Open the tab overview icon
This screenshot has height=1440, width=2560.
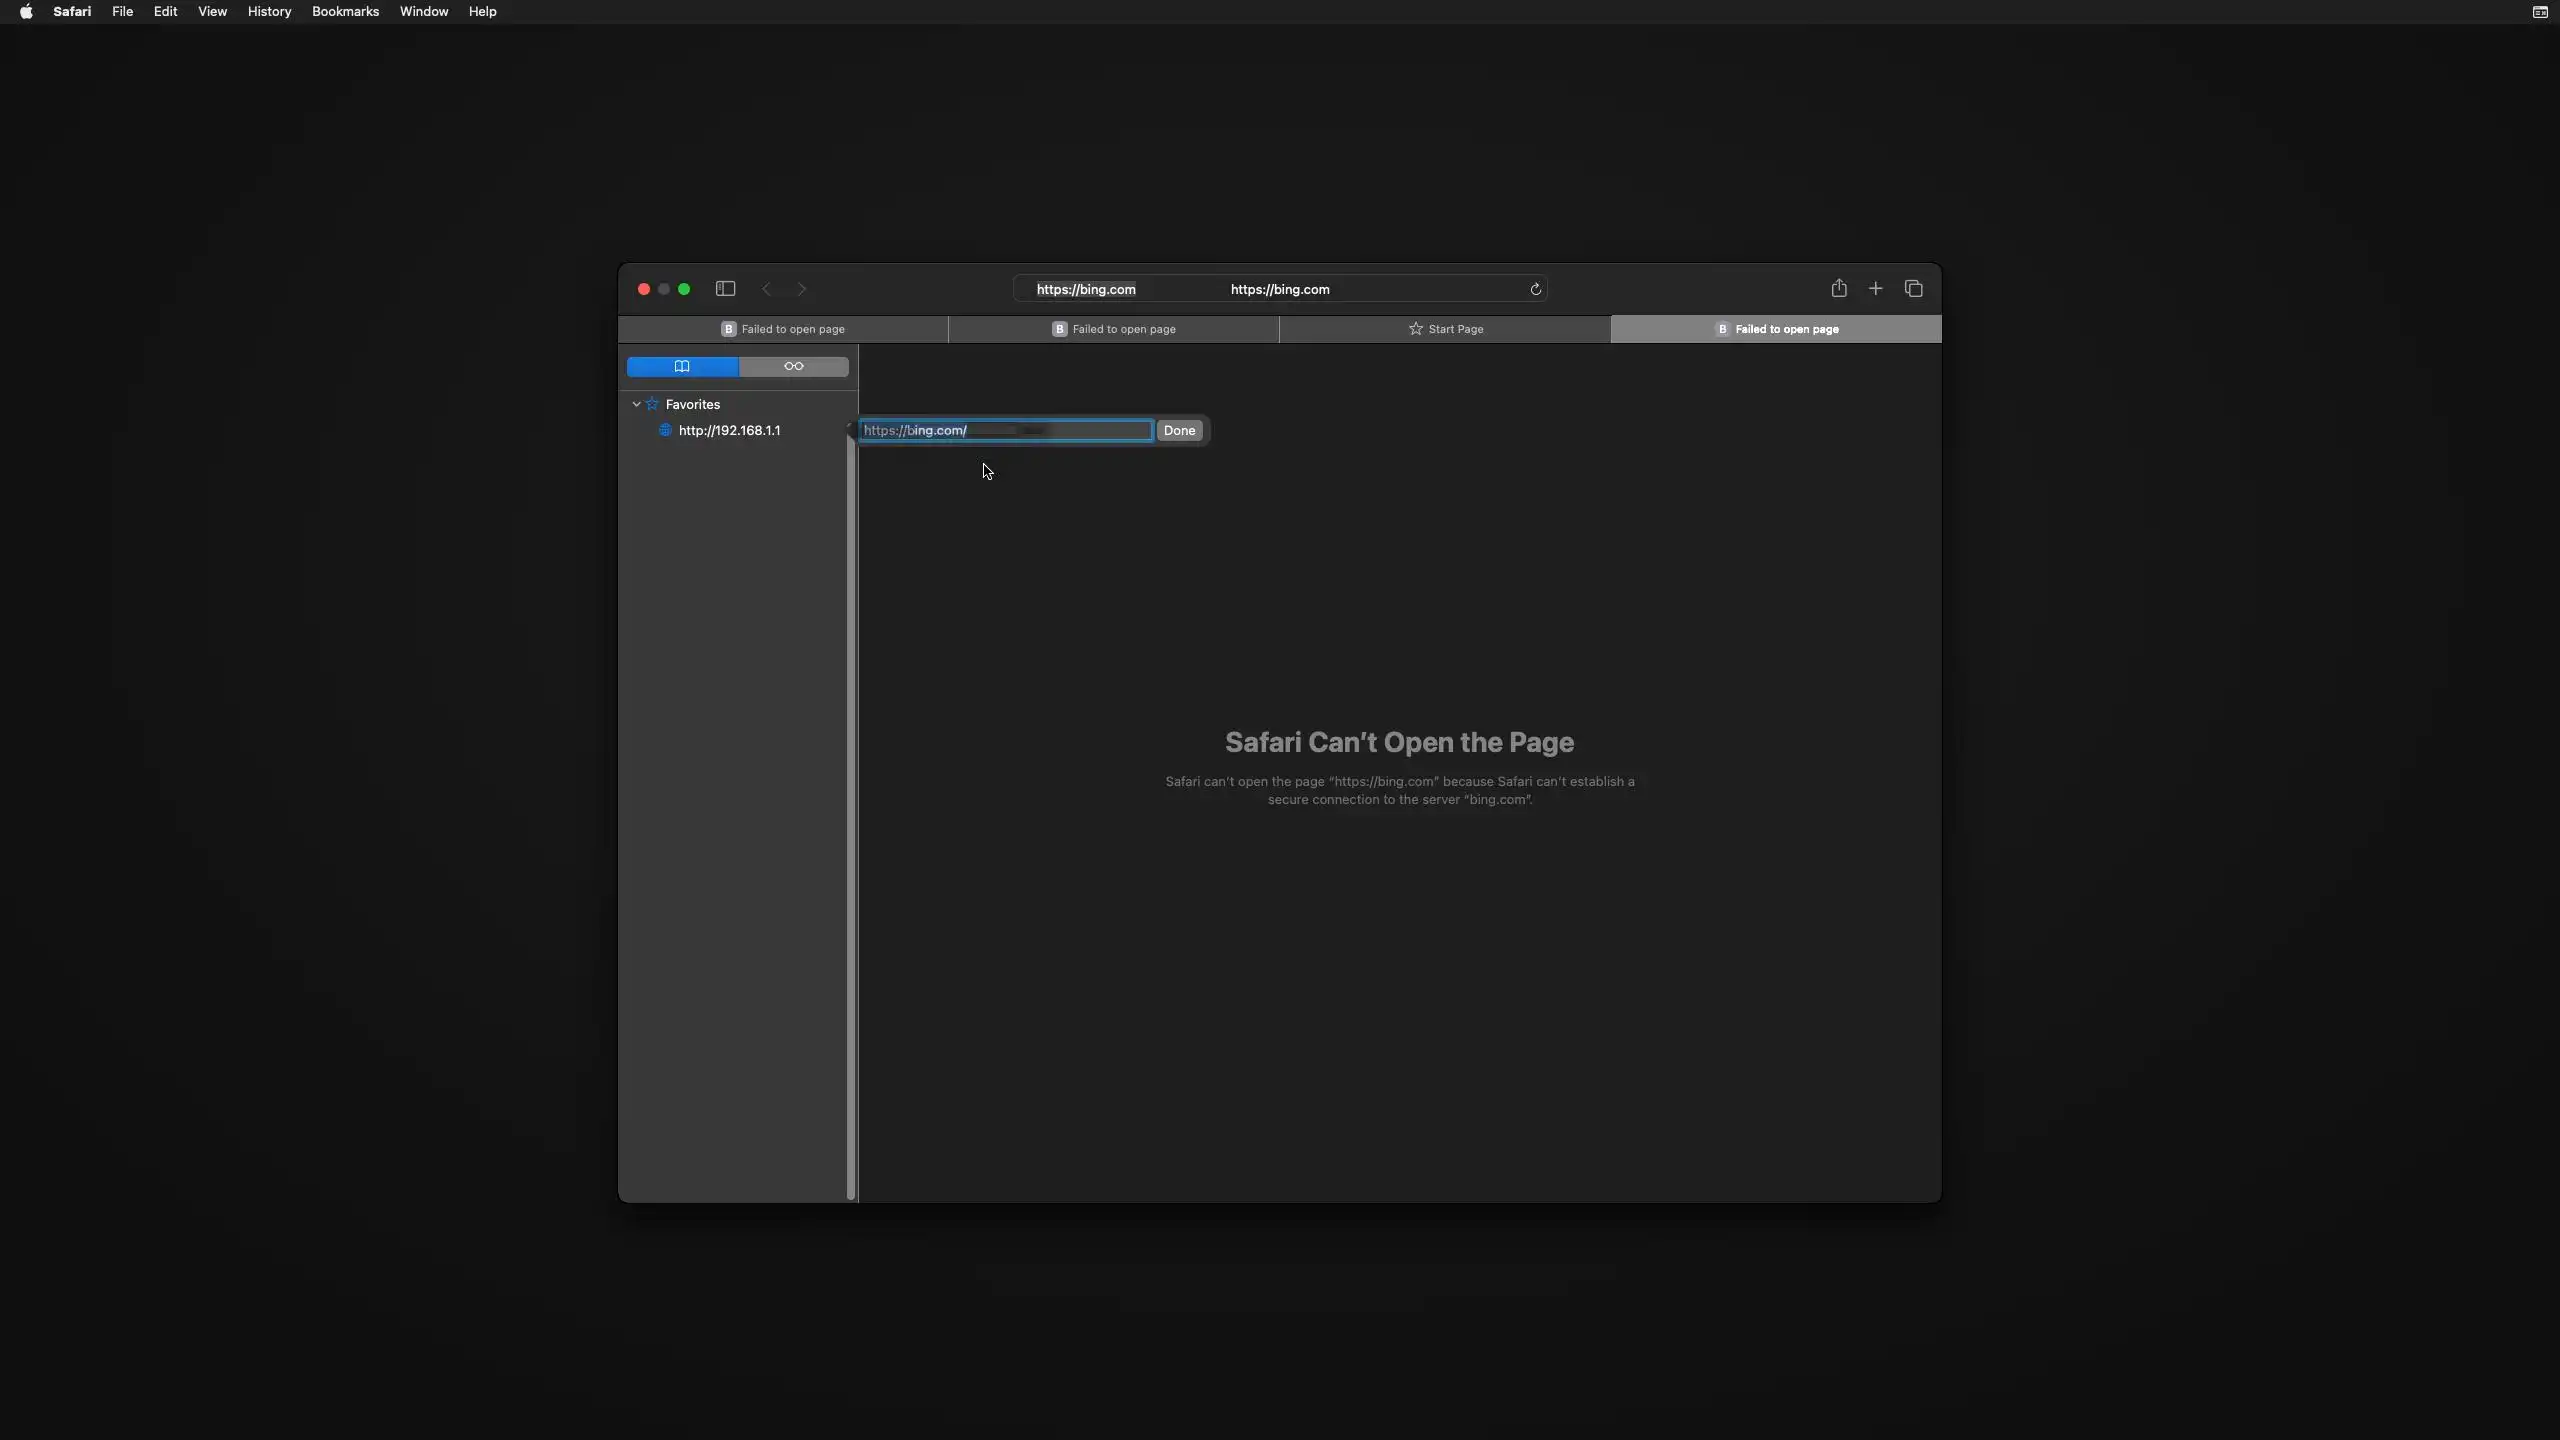coord(1913,289)
